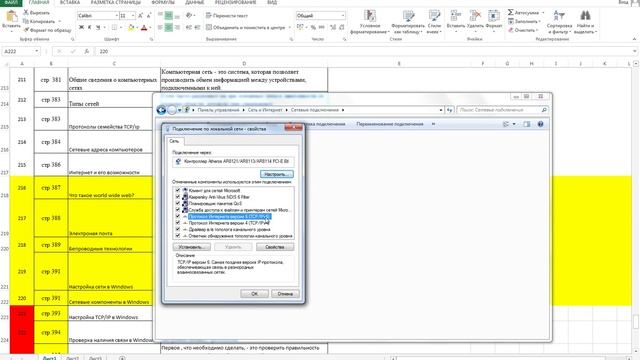The width and height of the screenshot is (640, 360).
Task: Click the Cut (Вырезать) scissors icon
Action: pyautogui.click(x=26, y=13)
